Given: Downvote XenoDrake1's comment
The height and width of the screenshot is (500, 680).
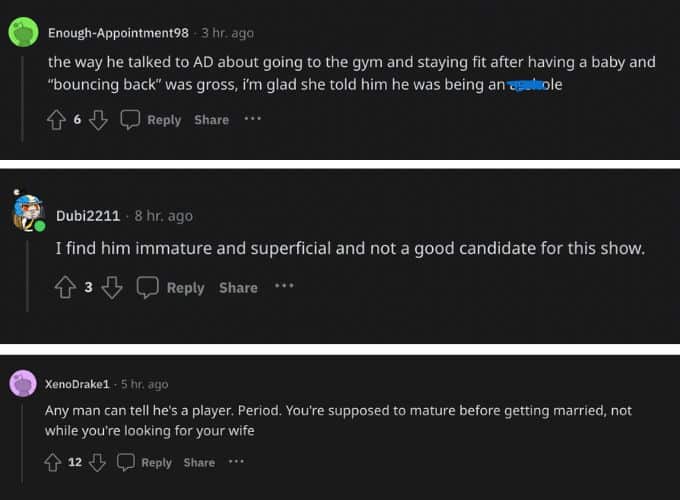Looking at the screenshot, I should click(x=98, y=462).
